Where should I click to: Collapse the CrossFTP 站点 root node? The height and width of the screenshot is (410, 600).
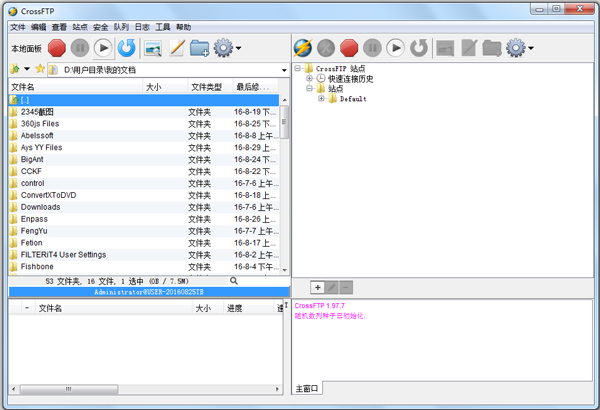click(x=297, y=69)
